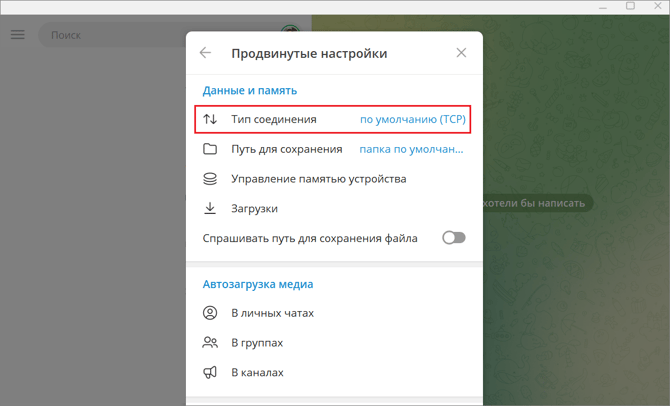Image resolution: width=670 pixels, height=406 pixels.
Task: Click the megaphone icon for В каналах
Action: [x=210, y=373]
